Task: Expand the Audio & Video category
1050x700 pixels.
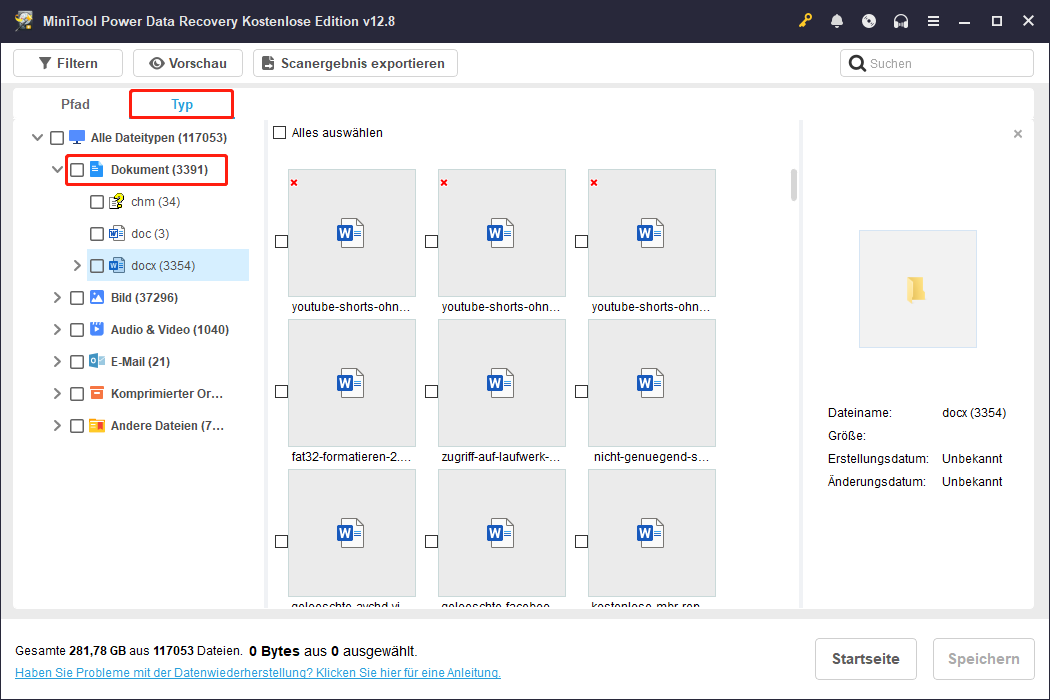Action: (57, 329)
